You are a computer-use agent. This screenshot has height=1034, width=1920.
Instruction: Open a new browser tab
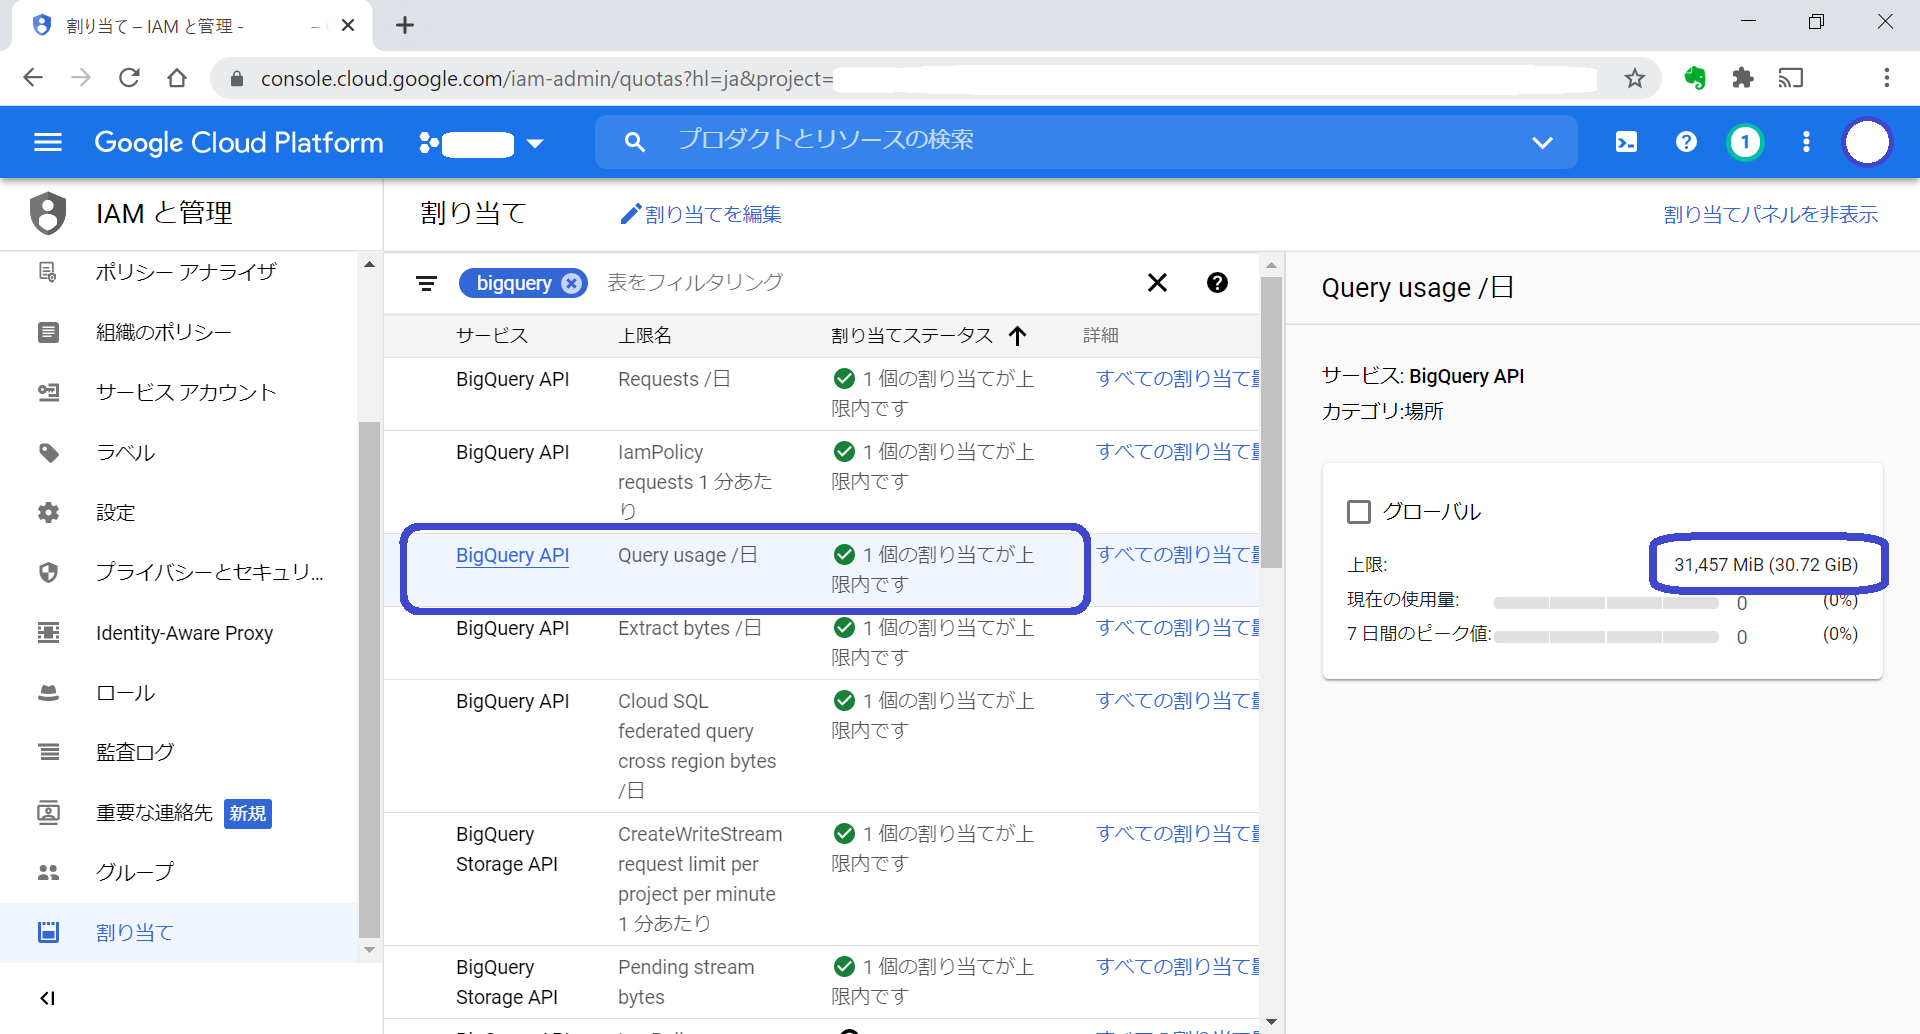tap(405, 25)
